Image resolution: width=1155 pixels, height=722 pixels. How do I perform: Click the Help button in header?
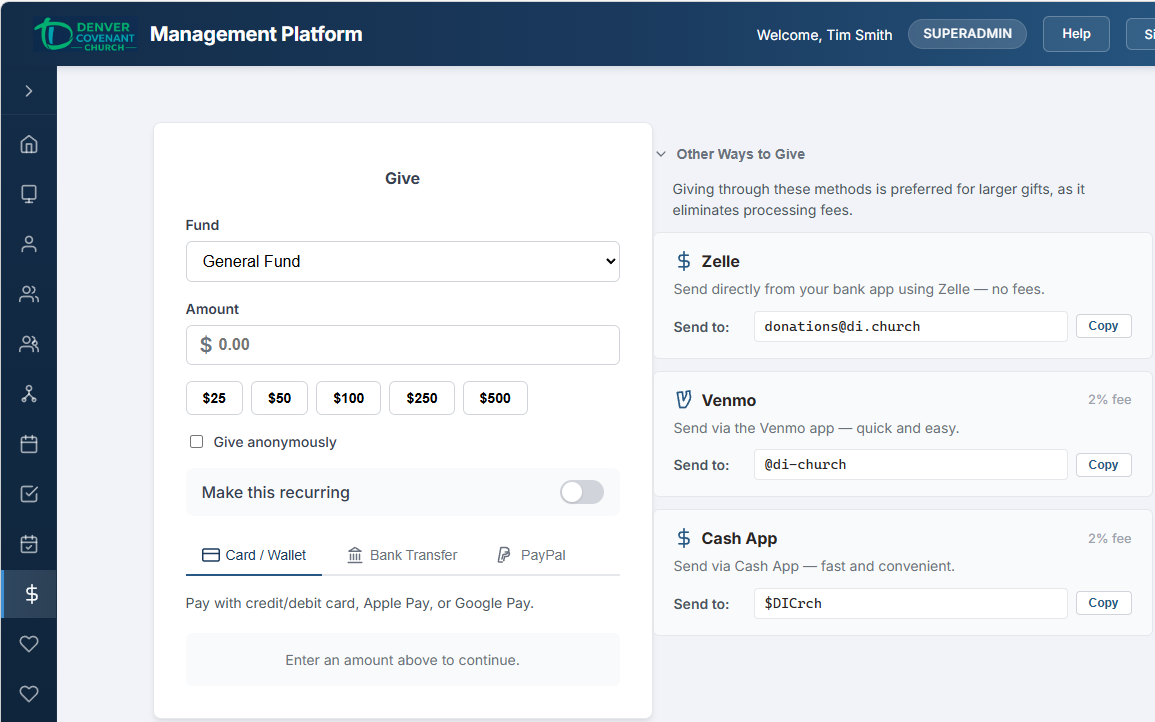(1076, 34)
